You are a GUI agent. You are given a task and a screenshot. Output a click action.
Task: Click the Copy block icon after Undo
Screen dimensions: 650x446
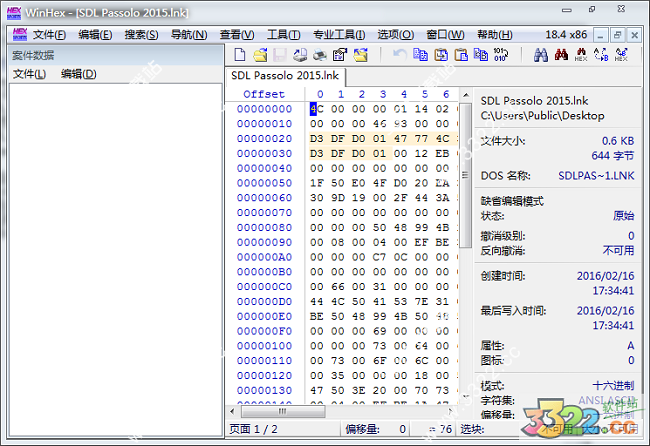[x=420, y=55]
